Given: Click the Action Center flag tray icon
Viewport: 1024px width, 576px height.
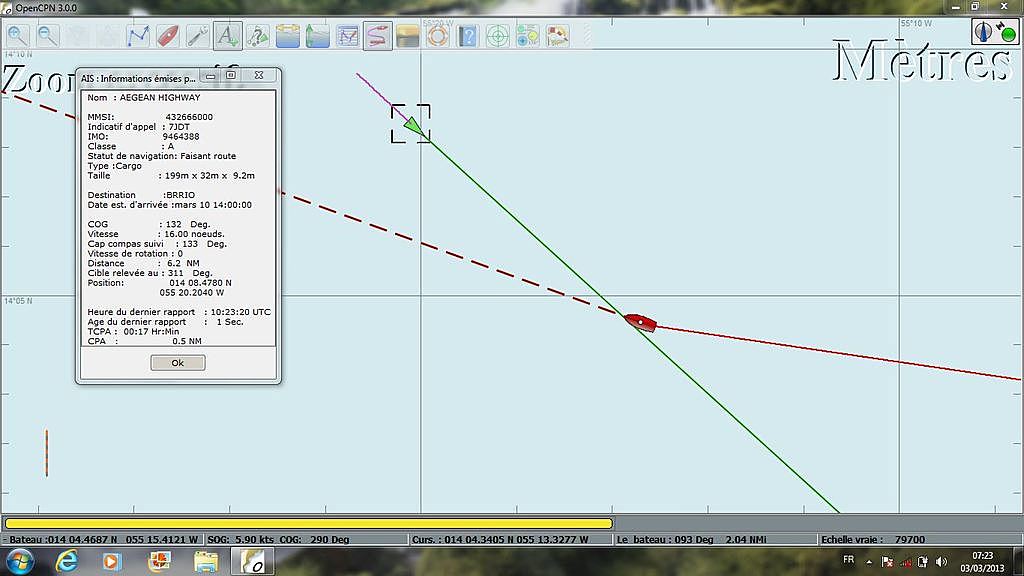Looking at the screenshot, I should (887, 562).
